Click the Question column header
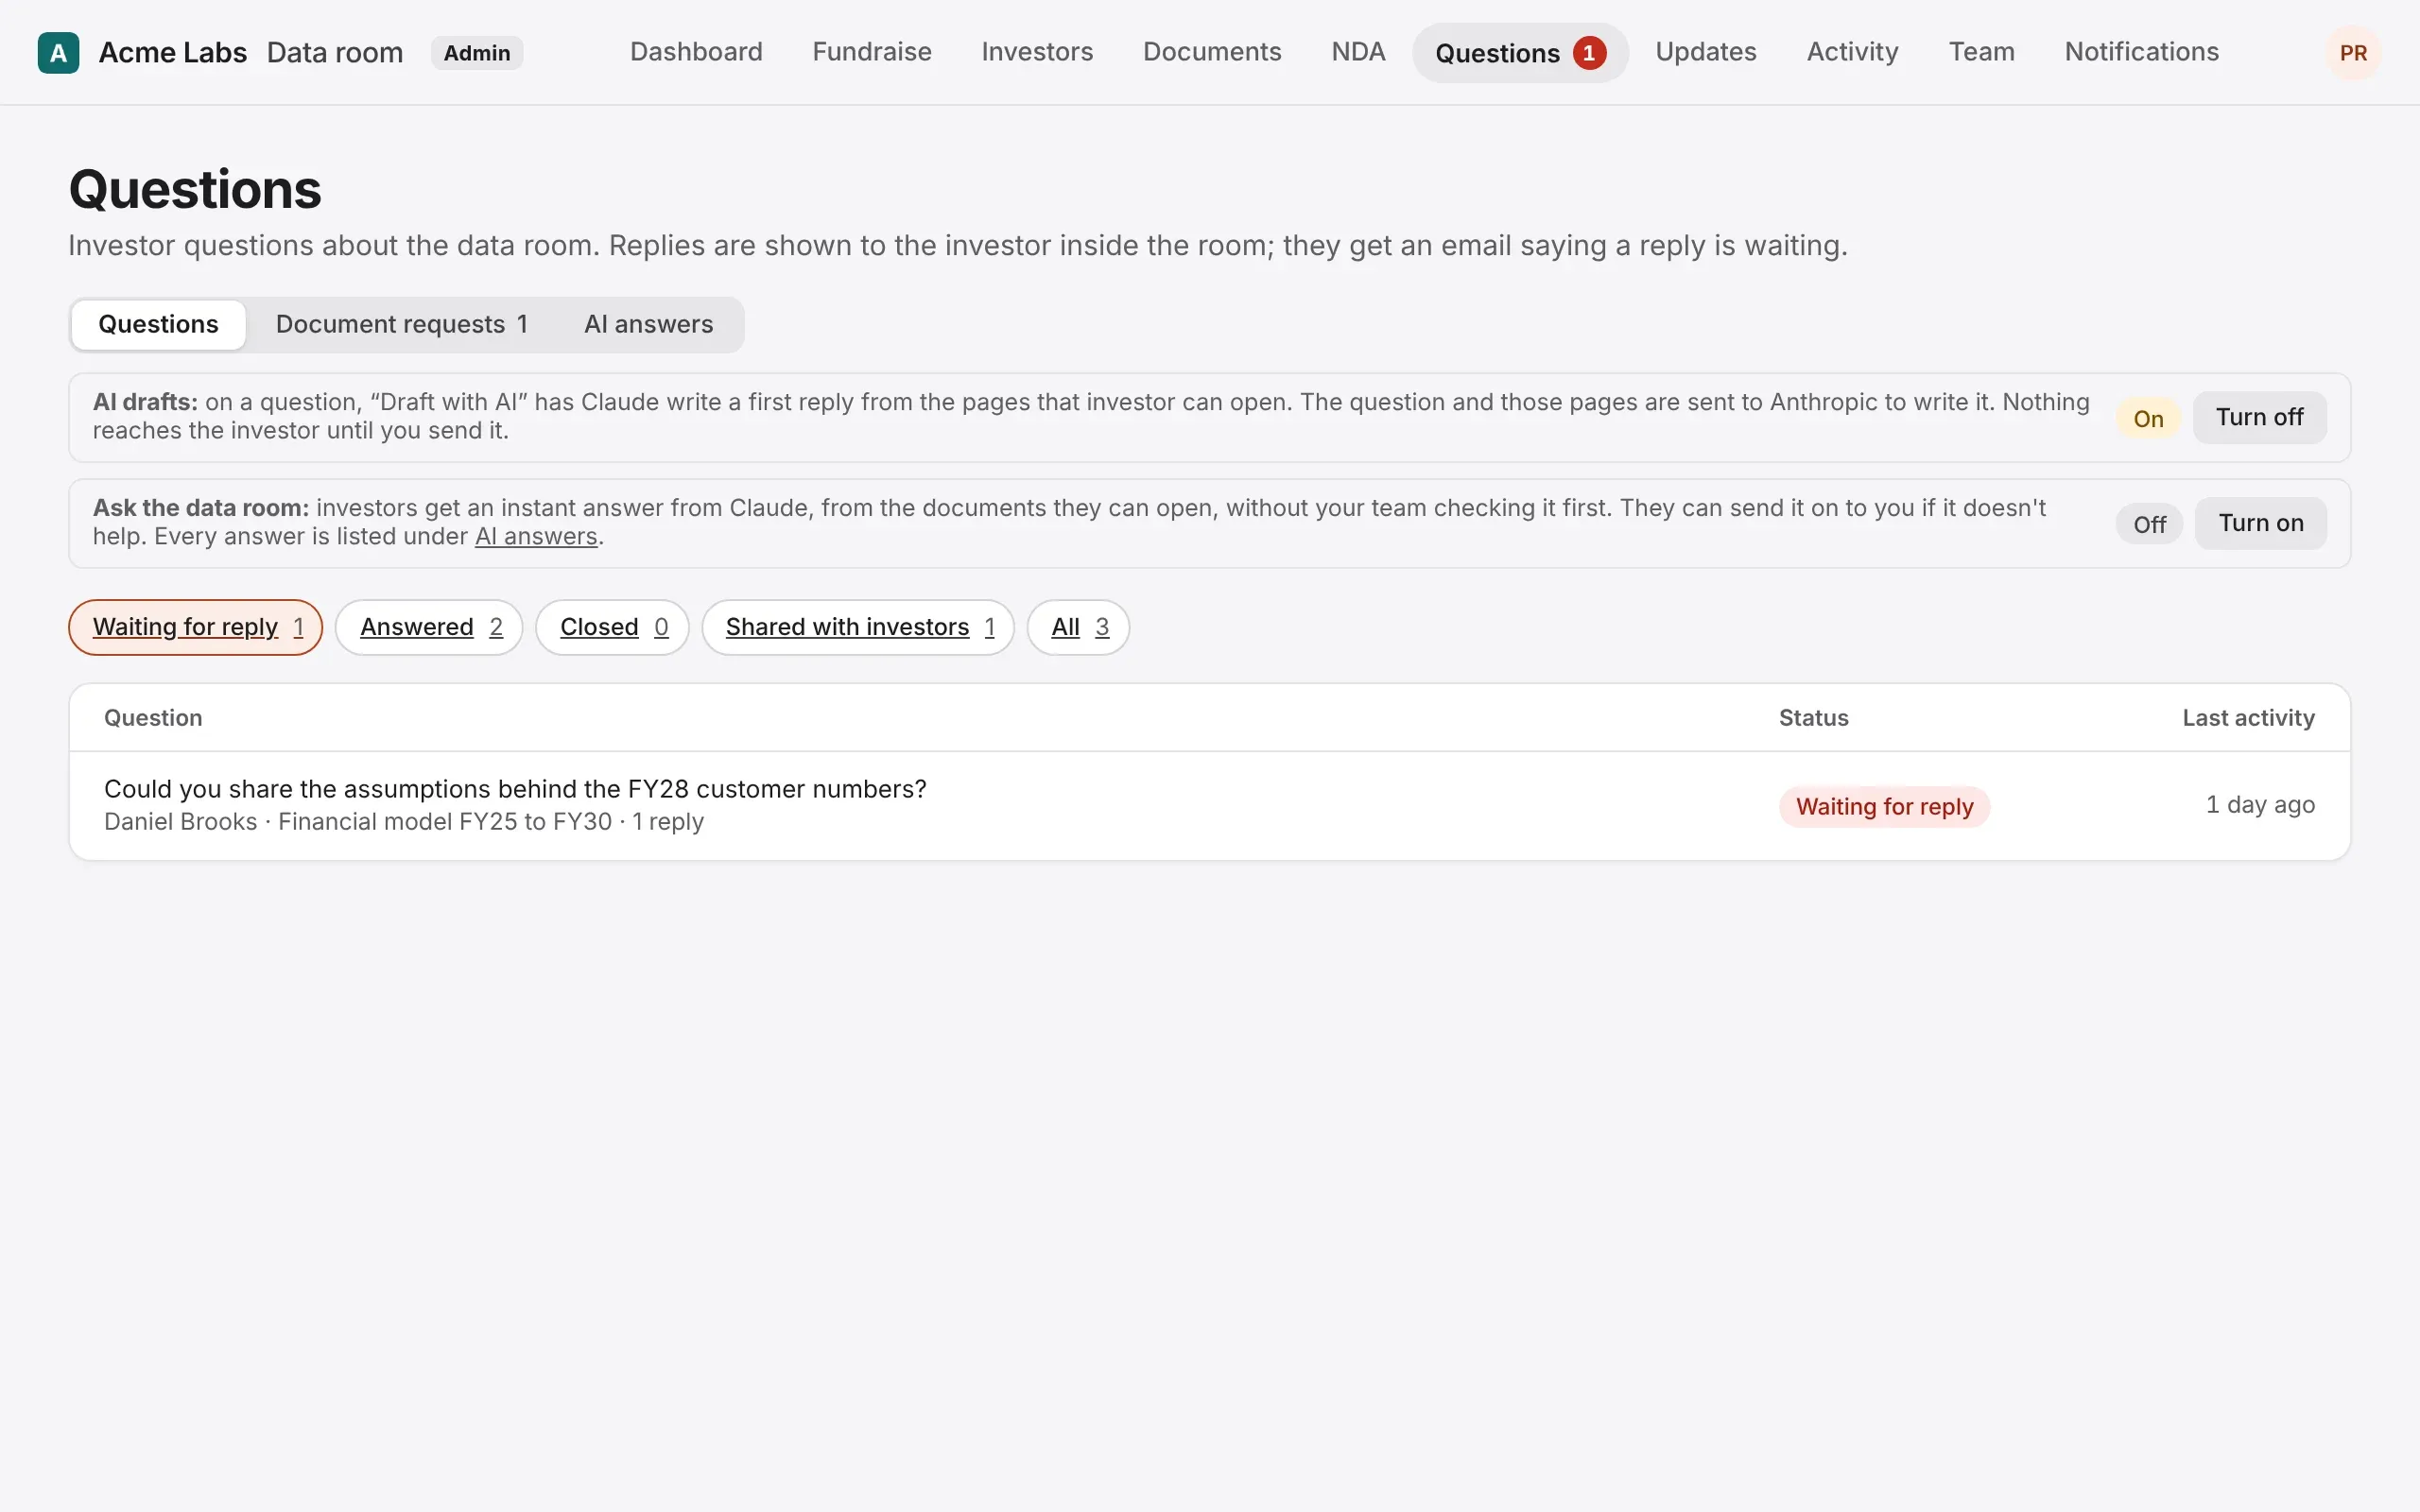 [153, 718]
